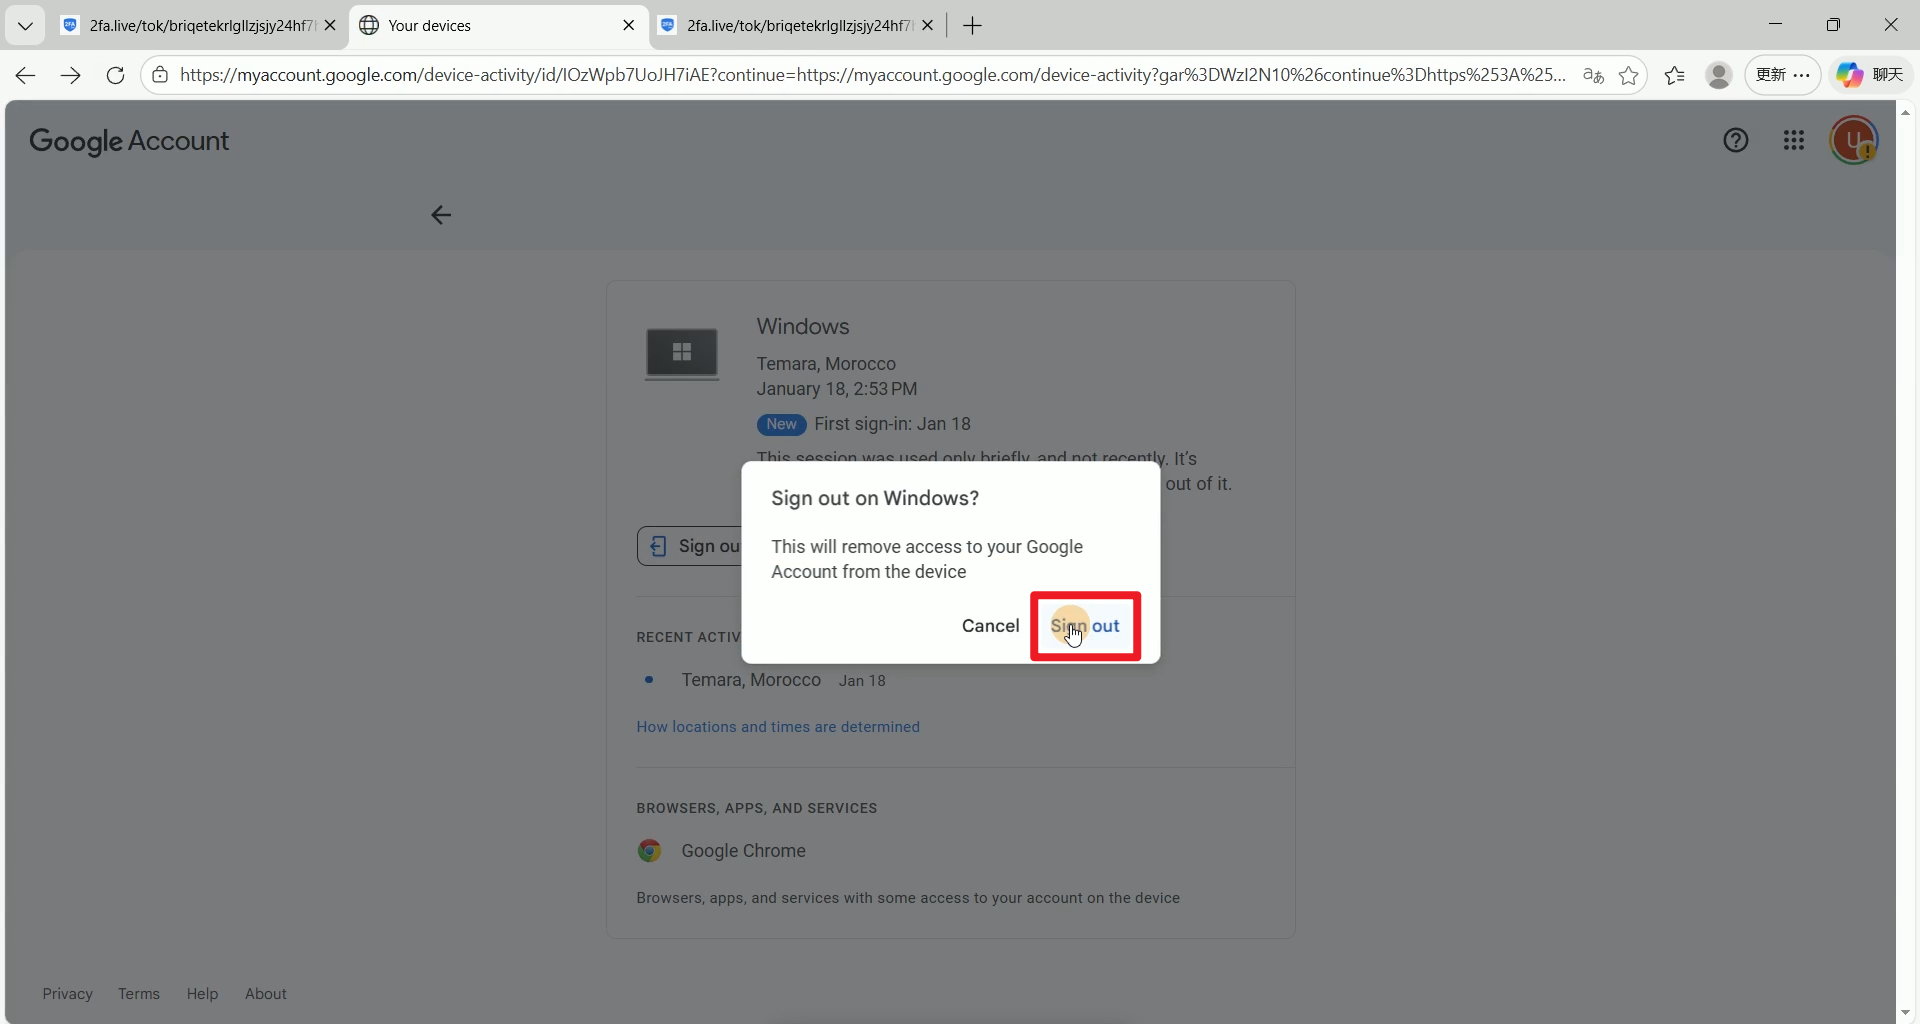Switch to the first 2fa.live tab
The width and height of the screenshot is (1920, 1024).
(x=190, y=26)
